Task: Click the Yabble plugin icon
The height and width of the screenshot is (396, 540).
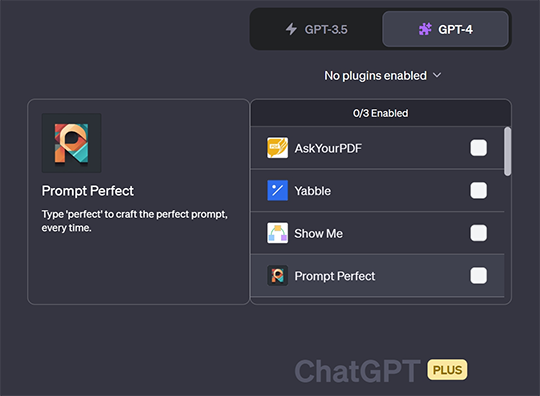Action: tap(278, 190)
